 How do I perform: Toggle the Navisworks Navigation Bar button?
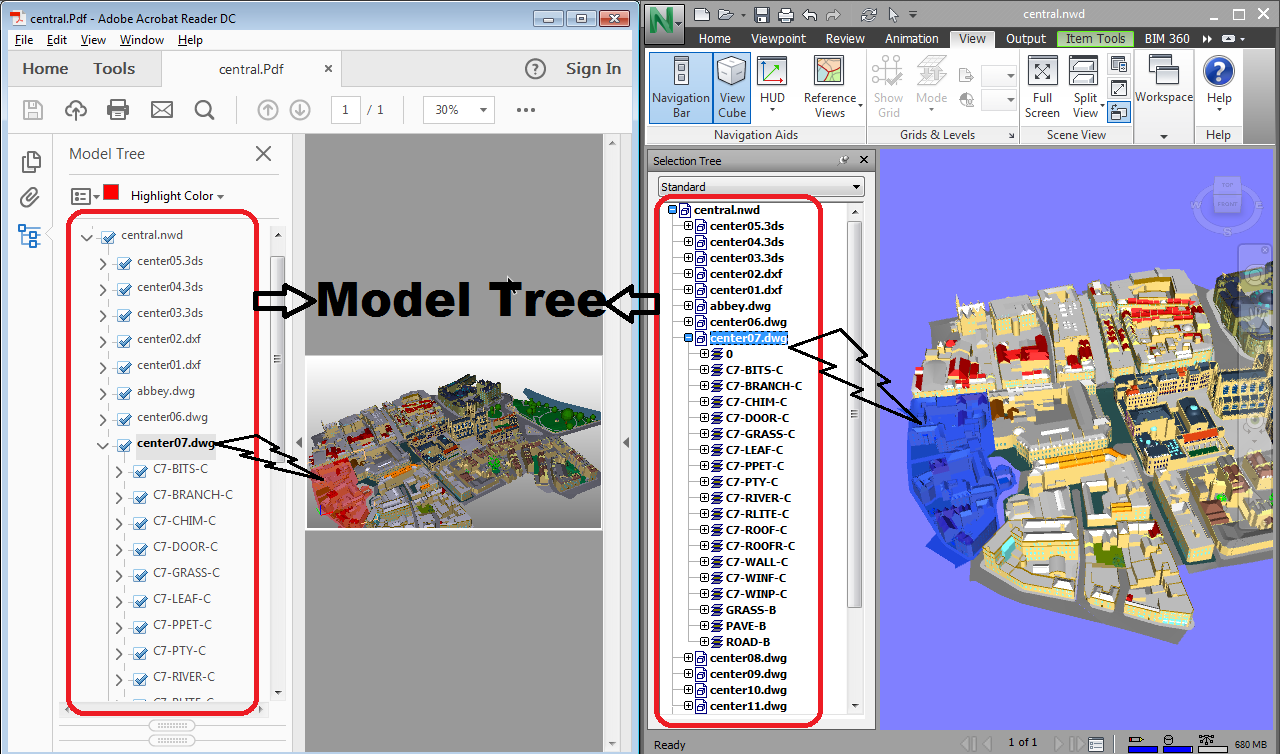point(680,87)
